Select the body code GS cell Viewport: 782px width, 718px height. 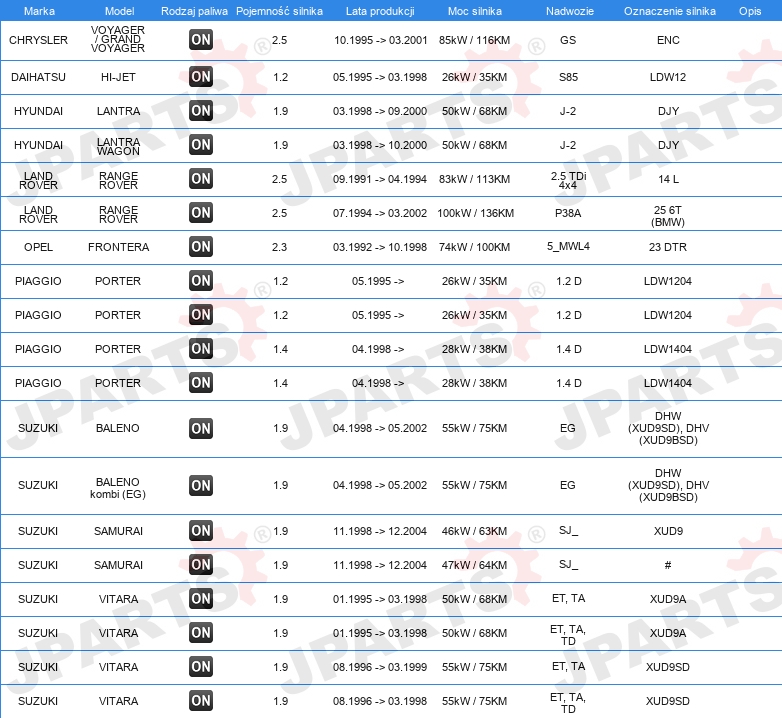pos(568,40)
